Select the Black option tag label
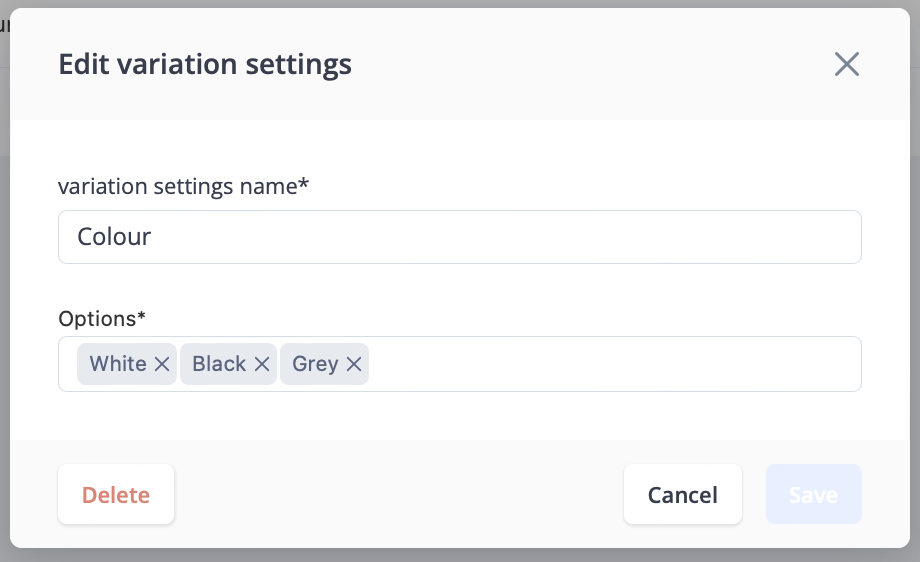920x562 pixels. 219,364
